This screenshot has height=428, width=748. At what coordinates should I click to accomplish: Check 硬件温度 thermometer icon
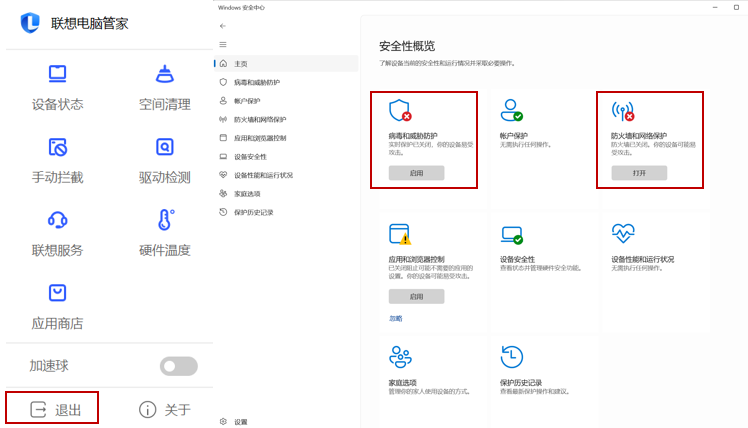coord(165,220)
